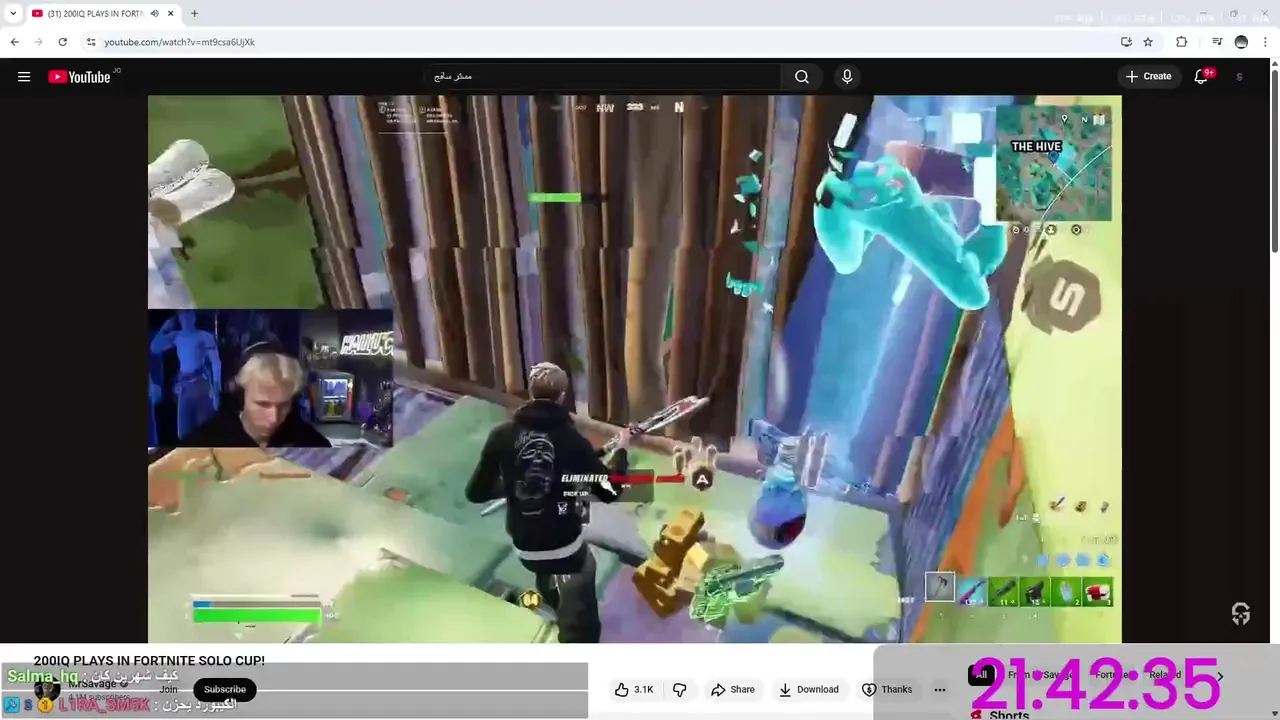Image resolution: width=1280 pixels, height=720 pixels.
Task: Select the Related filter chip
Action: (x=1164, y=675)
